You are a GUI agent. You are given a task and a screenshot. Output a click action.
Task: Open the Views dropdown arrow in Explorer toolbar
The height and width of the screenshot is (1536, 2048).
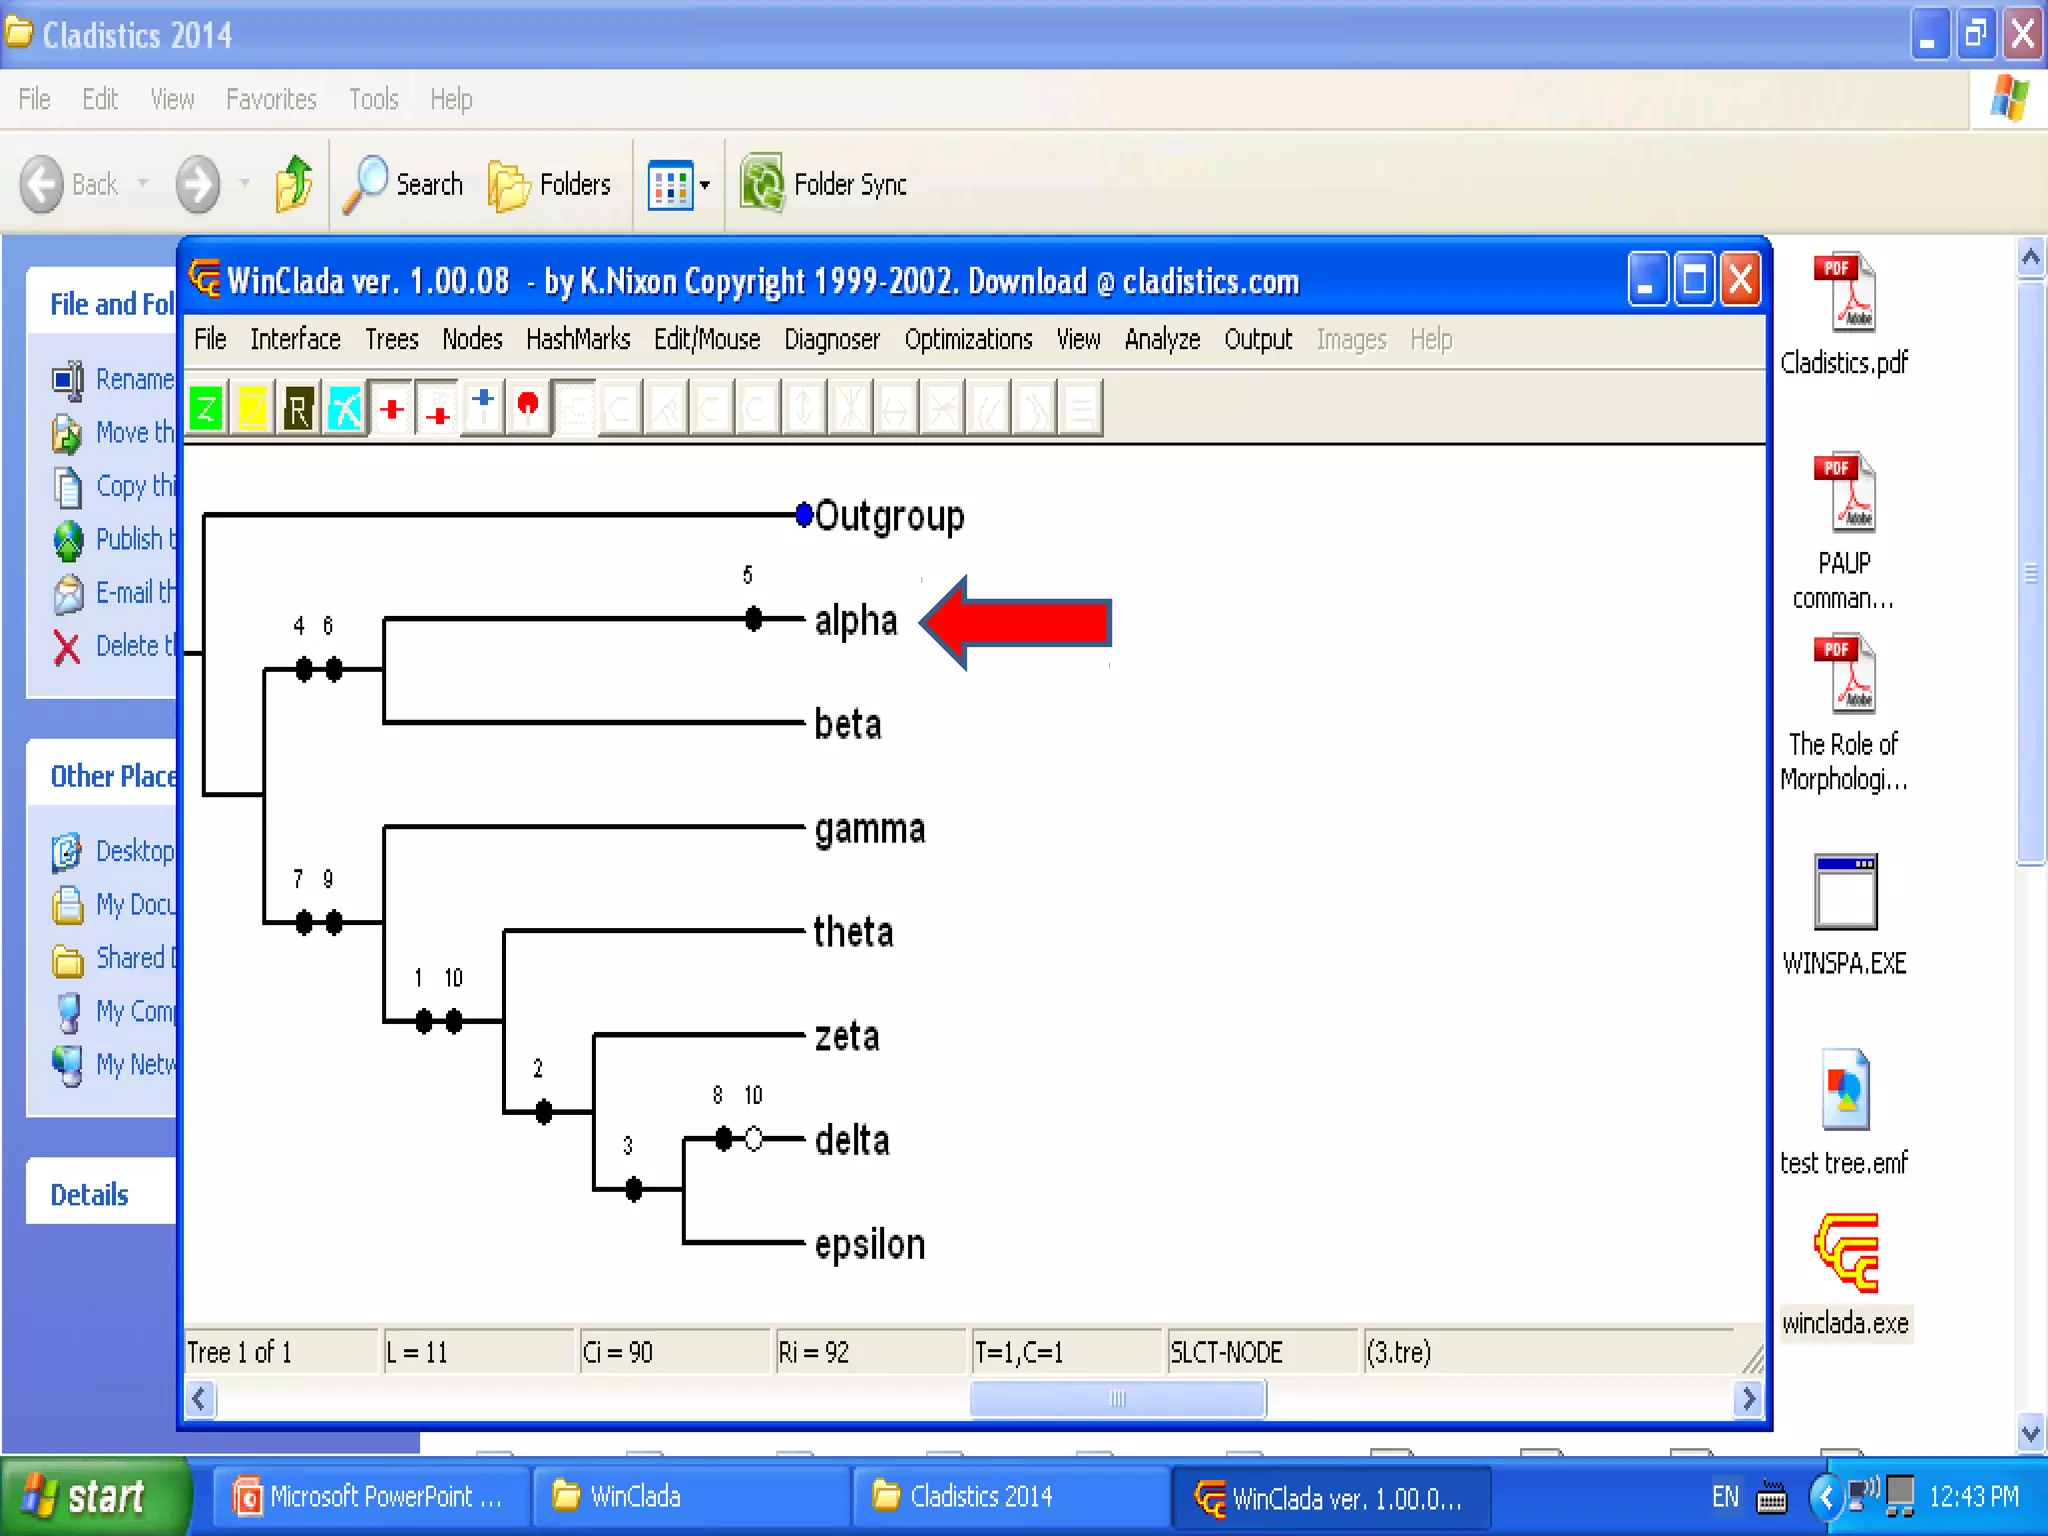point(705,185)
